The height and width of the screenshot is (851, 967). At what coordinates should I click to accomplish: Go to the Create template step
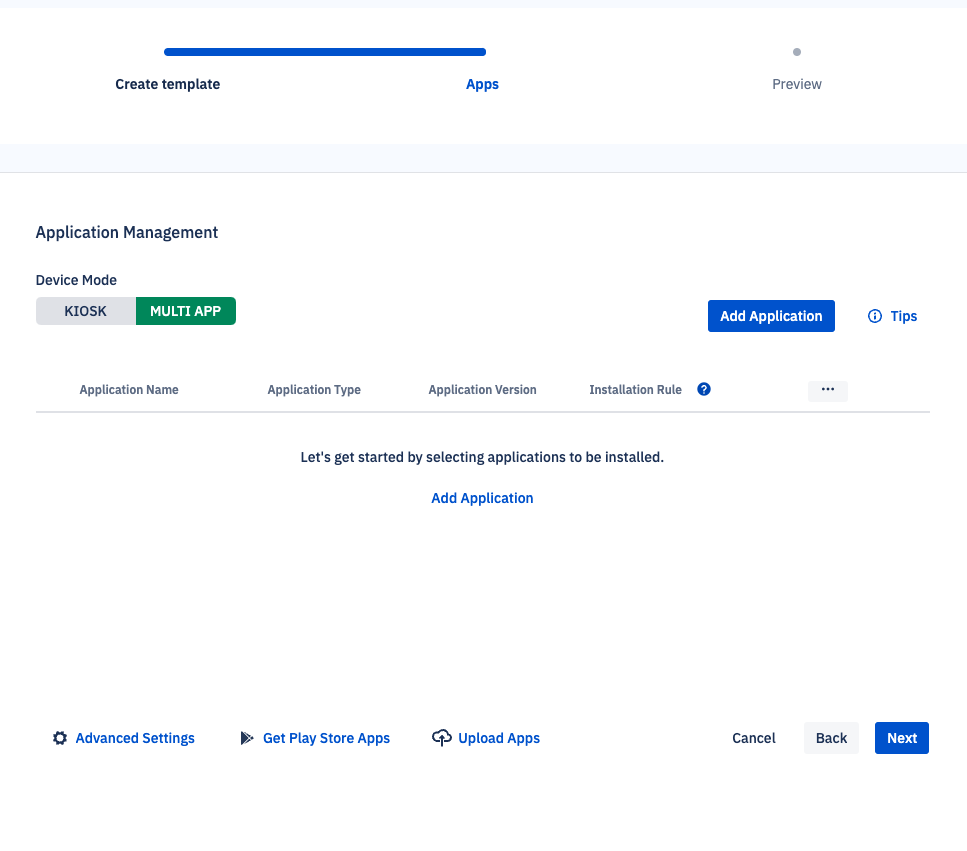pos(168,84)
